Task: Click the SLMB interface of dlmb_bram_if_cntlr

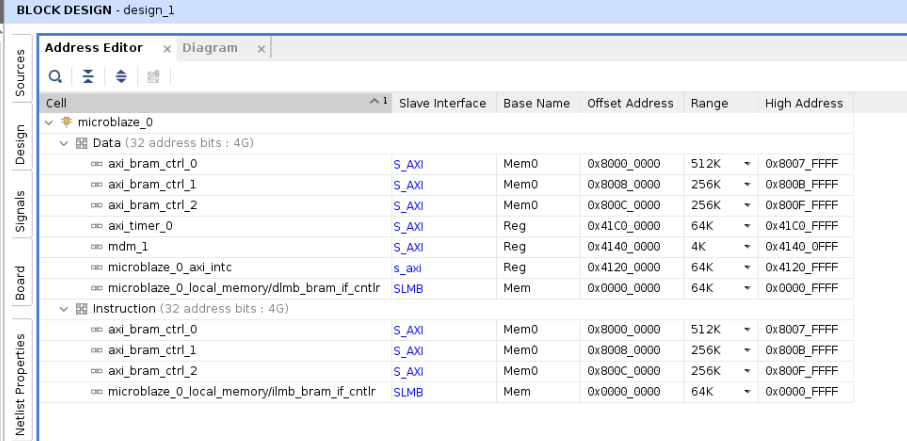Action: [x=408, y=289]
